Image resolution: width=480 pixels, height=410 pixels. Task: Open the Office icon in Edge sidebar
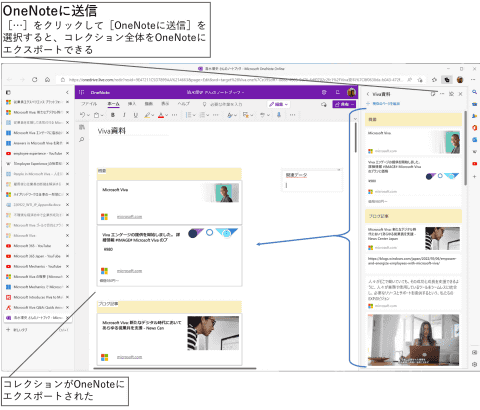[x=474, y=128]
